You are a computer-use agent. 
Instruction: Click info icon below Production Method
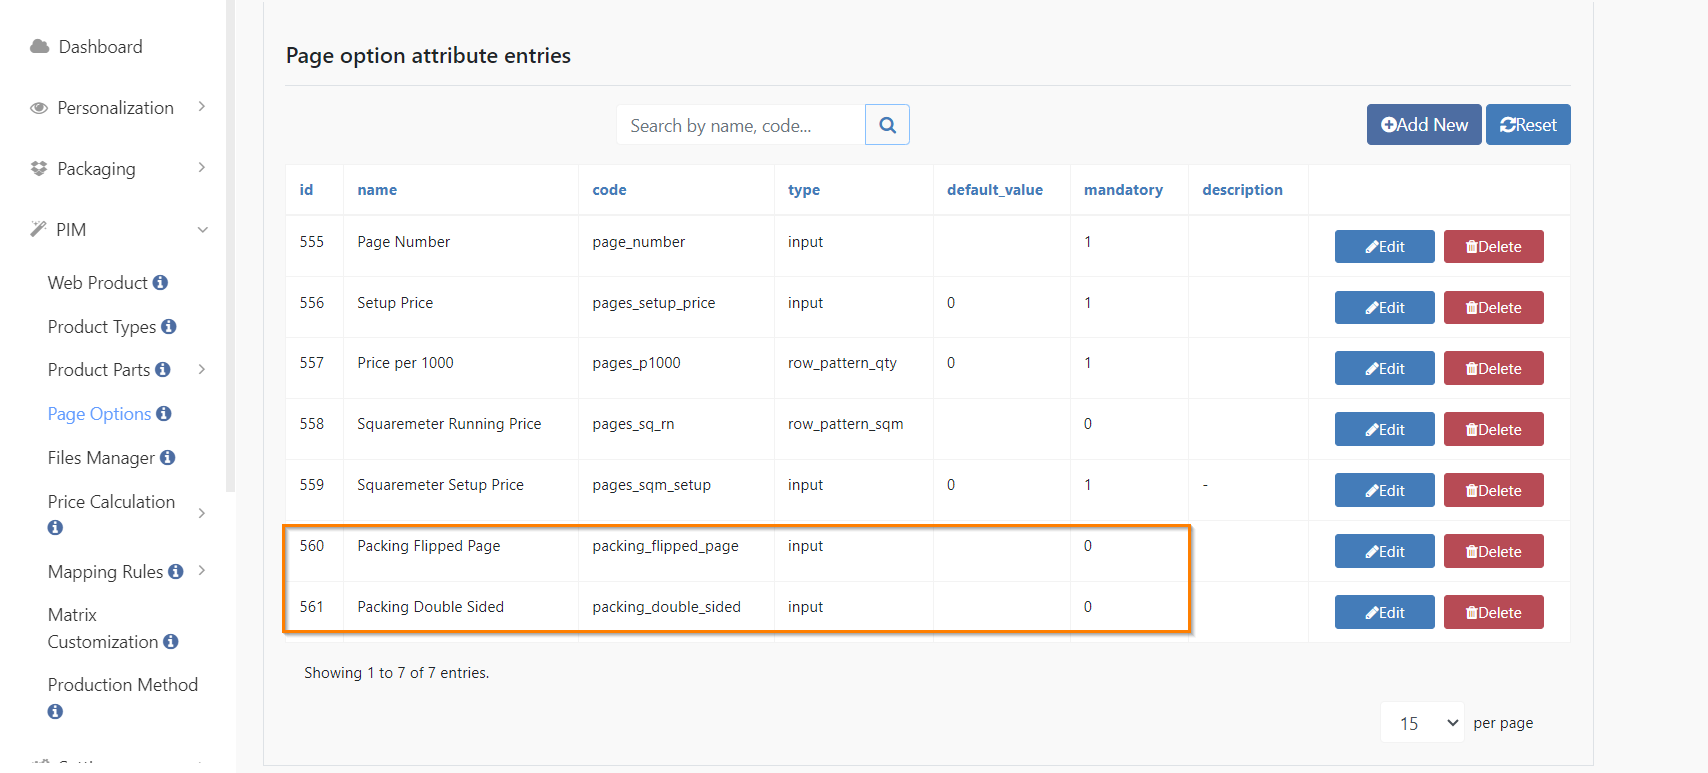pos(55,712)
